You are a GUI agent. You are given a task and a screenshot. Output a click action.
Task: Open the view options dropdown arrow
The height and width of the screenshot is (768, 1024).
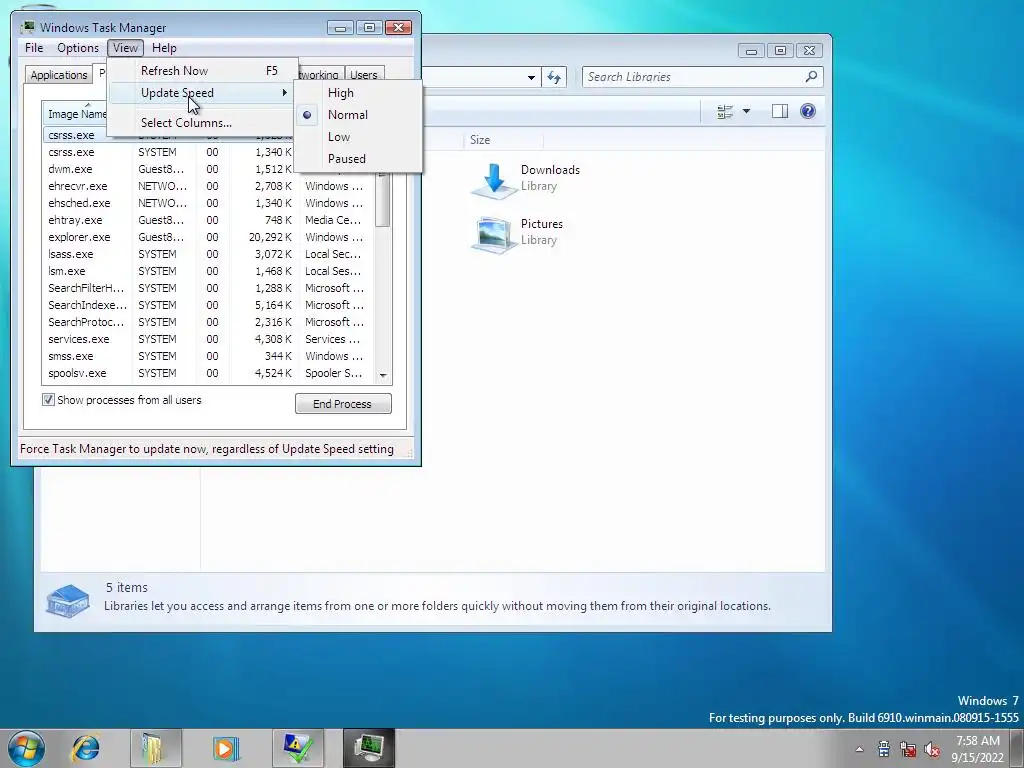tap(746, 112)
